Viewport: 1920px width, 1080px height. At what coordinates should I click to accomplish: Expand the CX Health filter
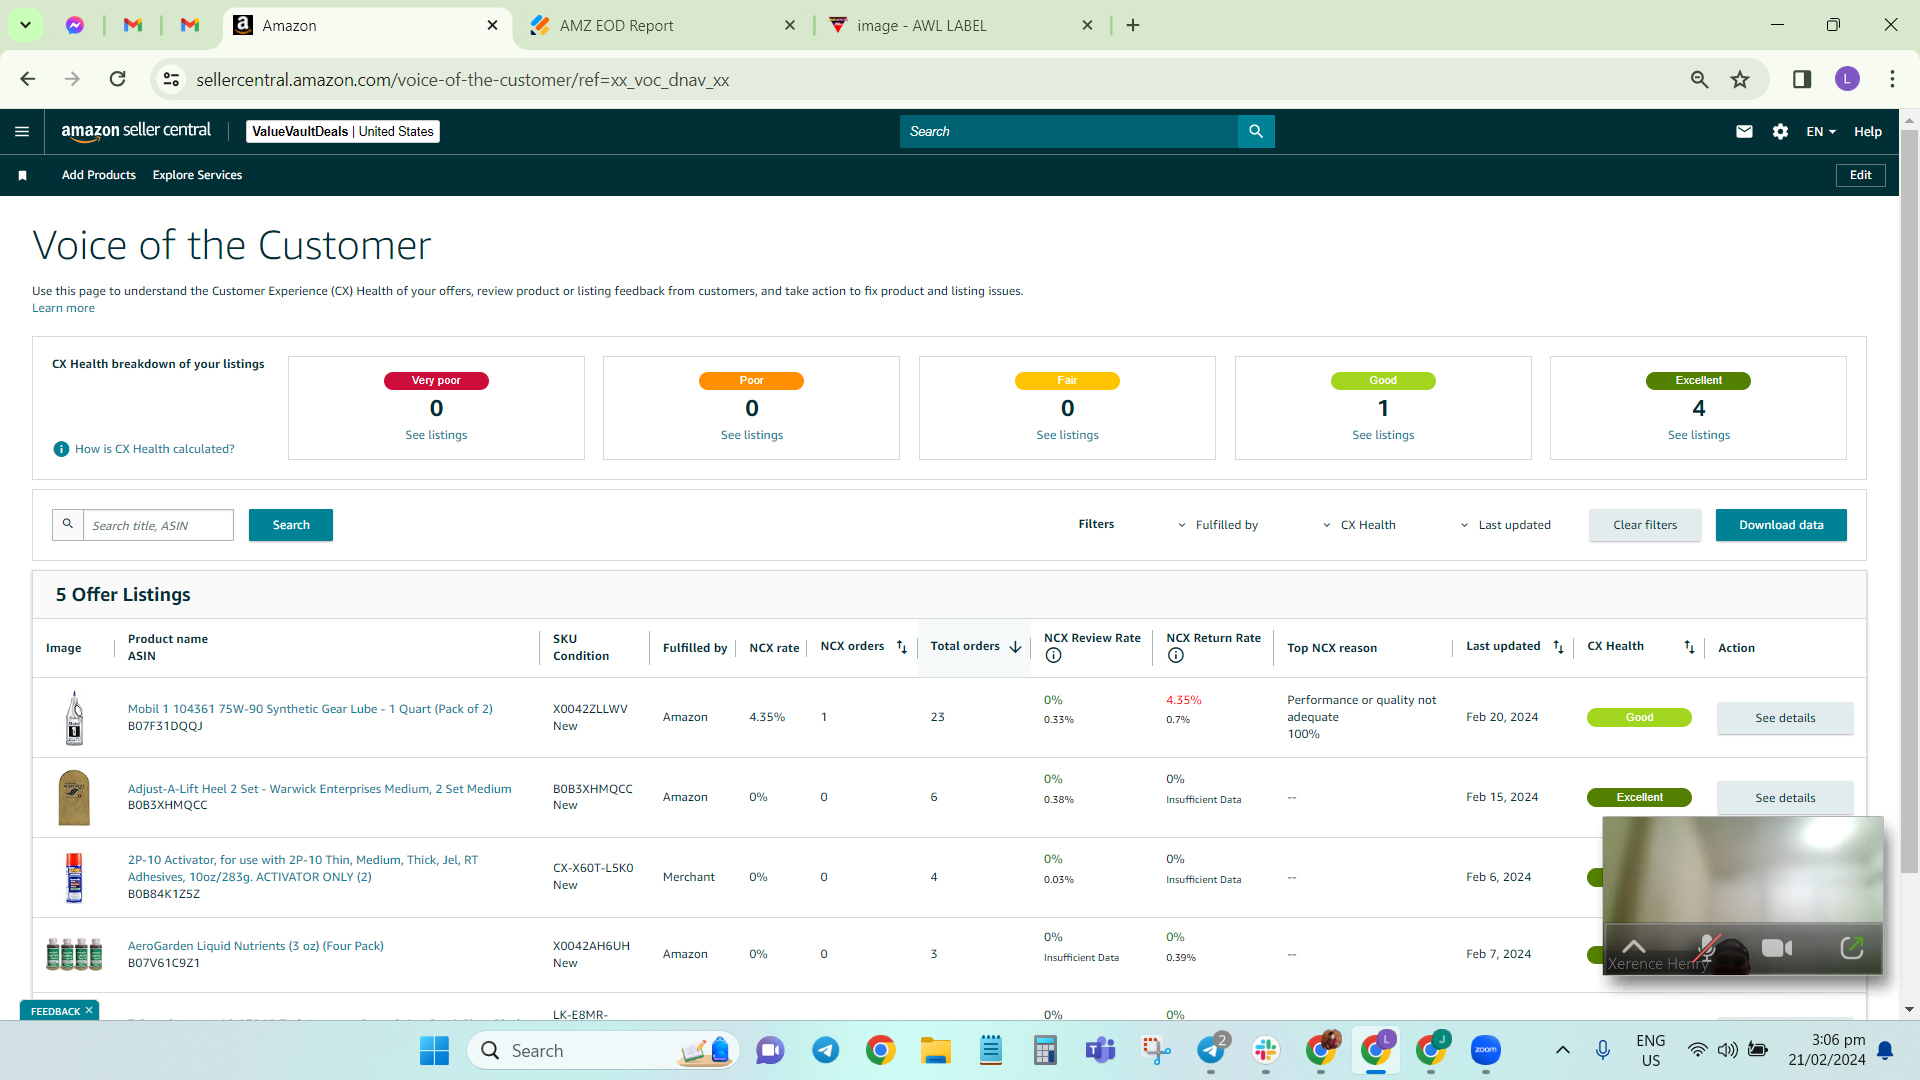coord(1359,525)
